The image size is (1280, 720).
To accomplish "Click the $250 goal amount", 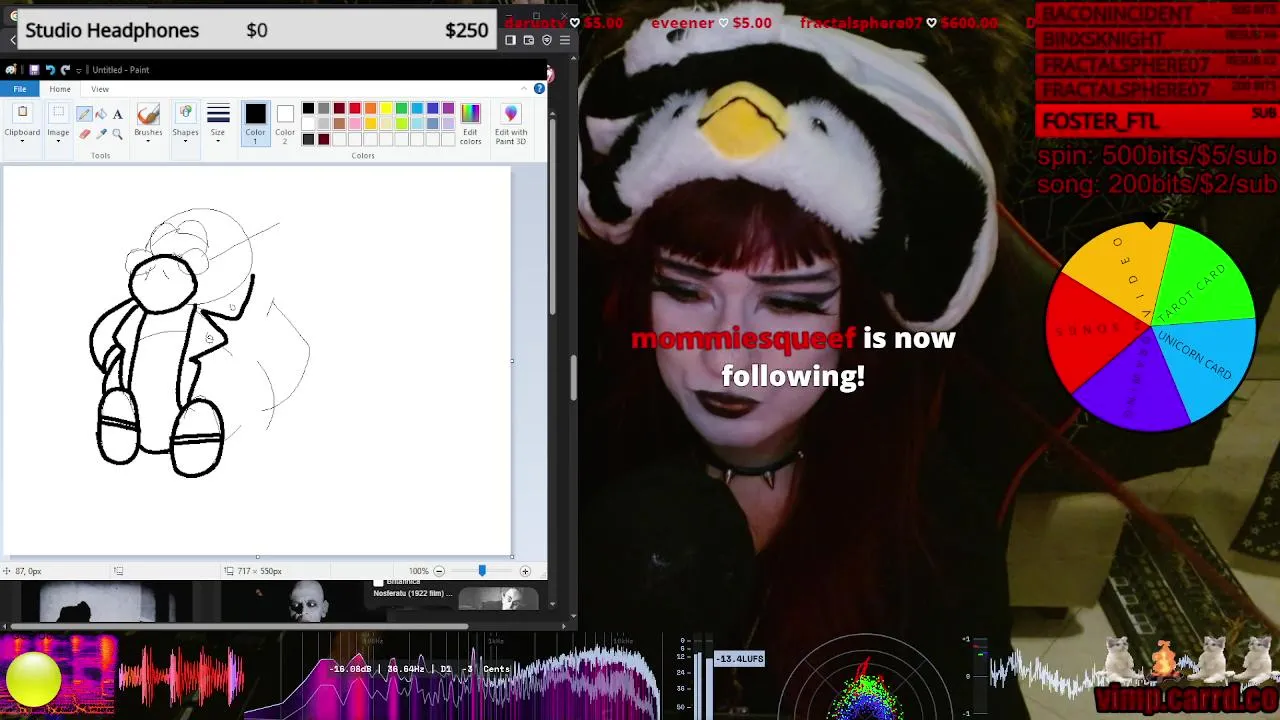I will [466, 30].
